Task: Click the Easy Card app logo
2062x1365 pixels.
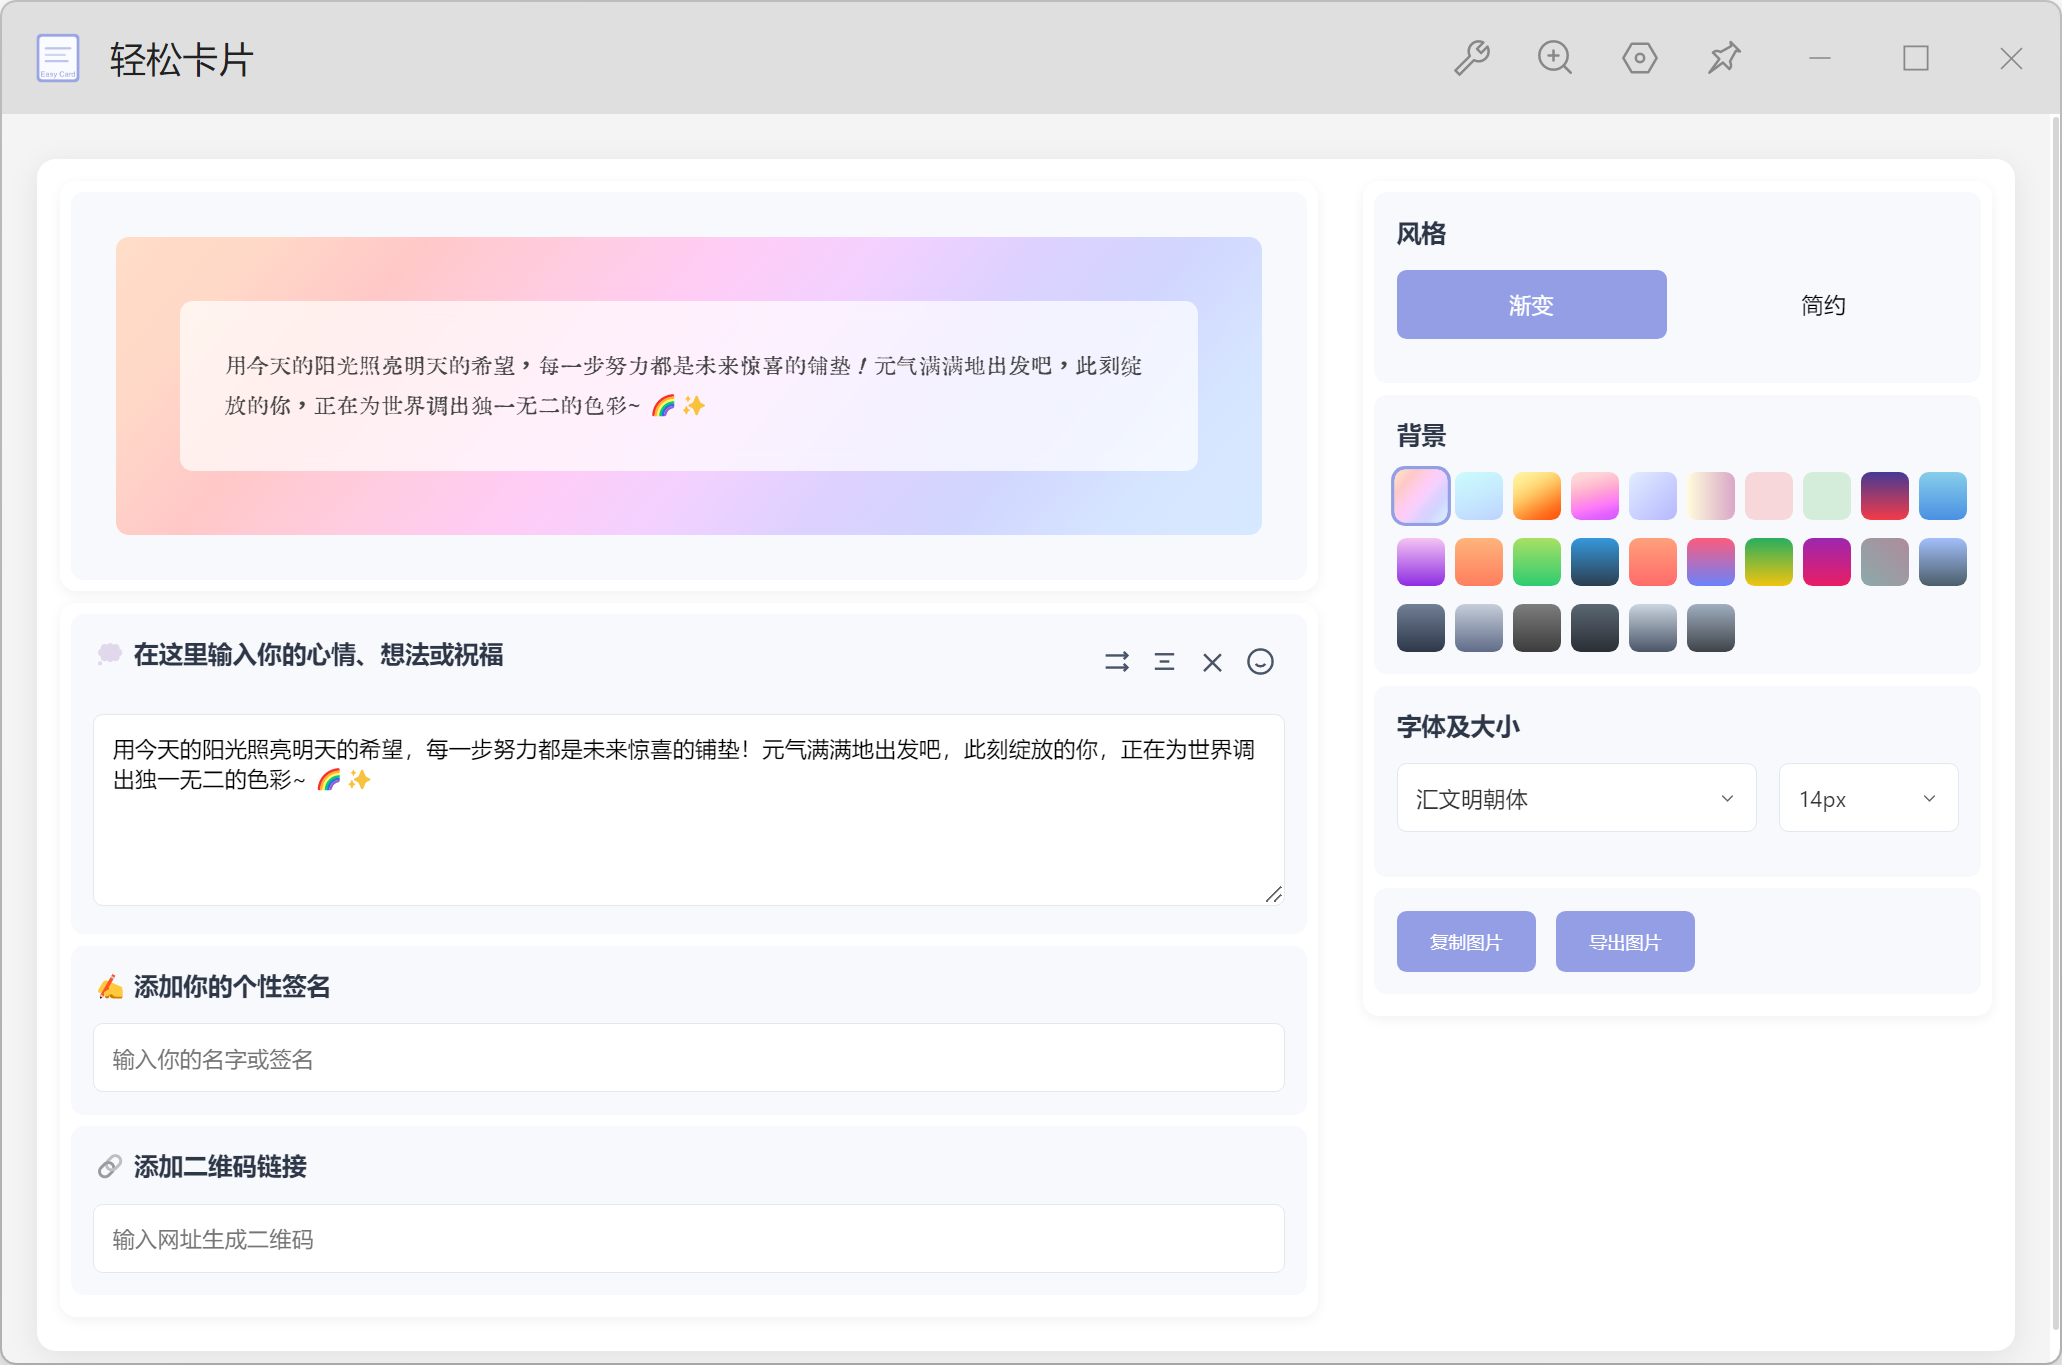Action: tap(58, 58)
